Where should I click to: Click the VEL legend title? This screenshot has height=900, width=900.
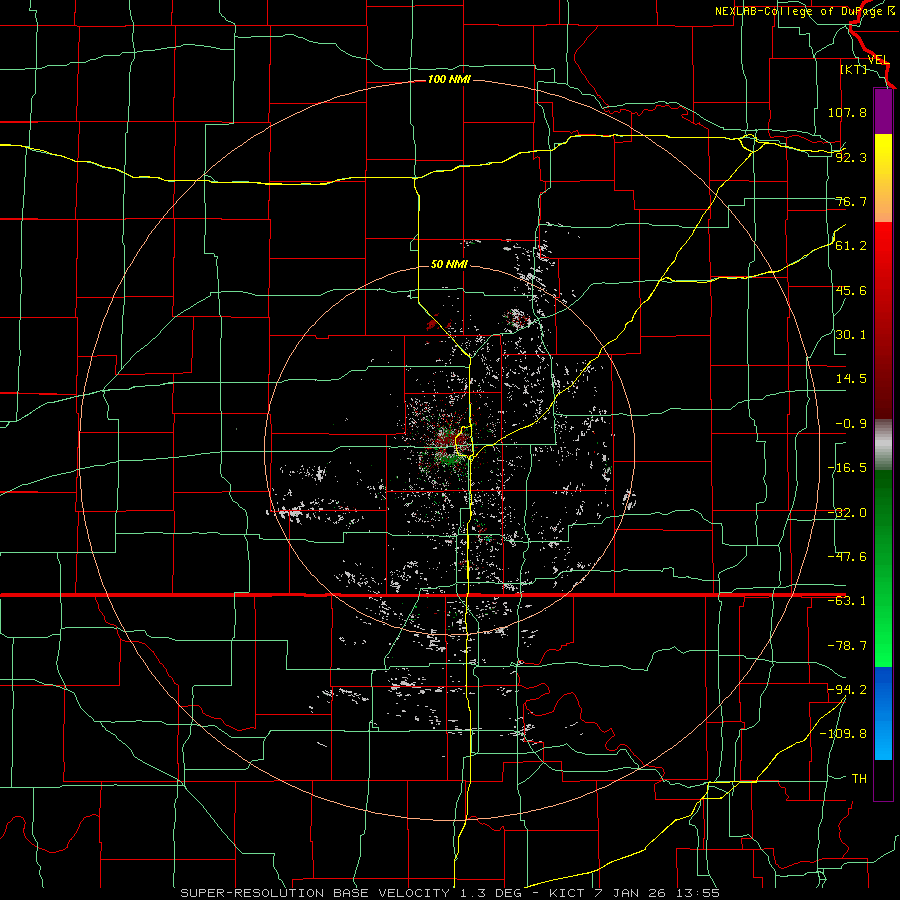pyautogui.click(x=878, y=60)
